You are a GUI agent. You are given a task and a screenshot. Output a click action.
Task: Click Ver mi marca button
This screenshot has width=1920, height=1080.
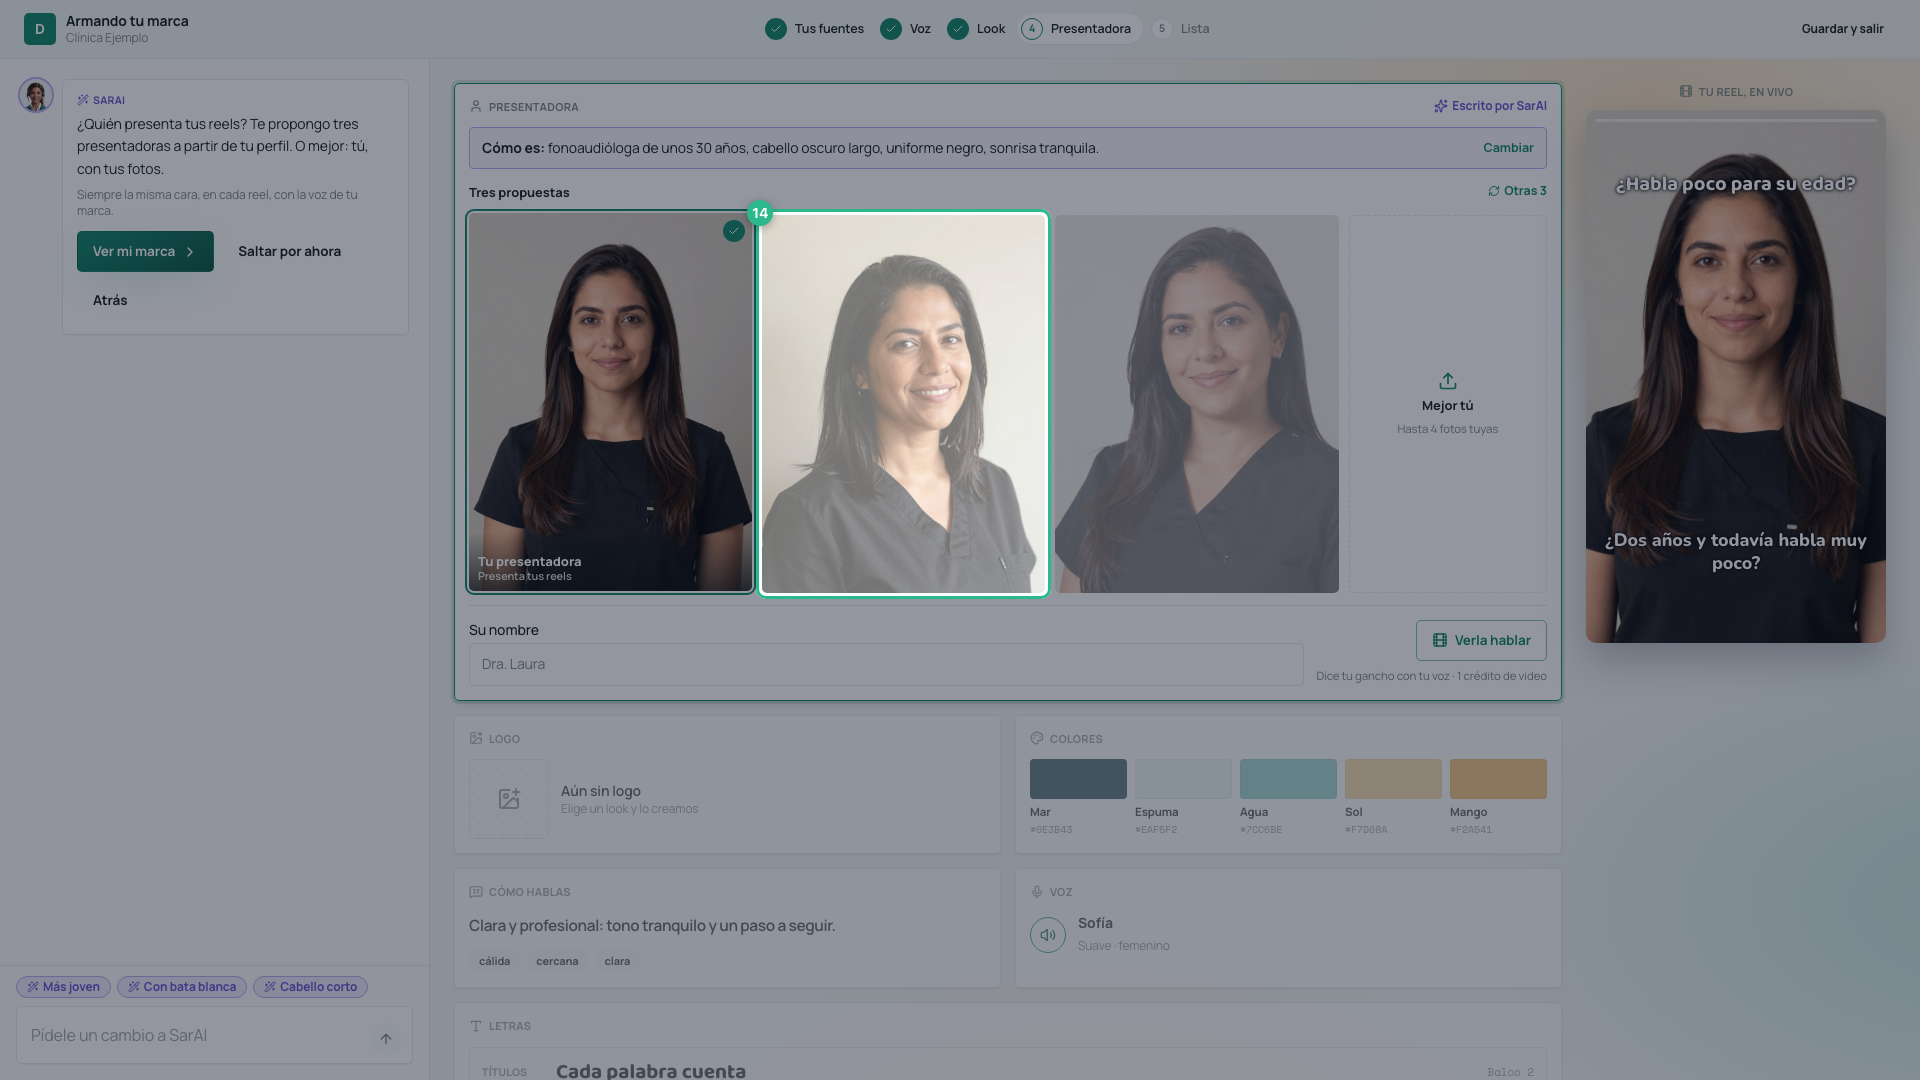click(x=145, y=251)
